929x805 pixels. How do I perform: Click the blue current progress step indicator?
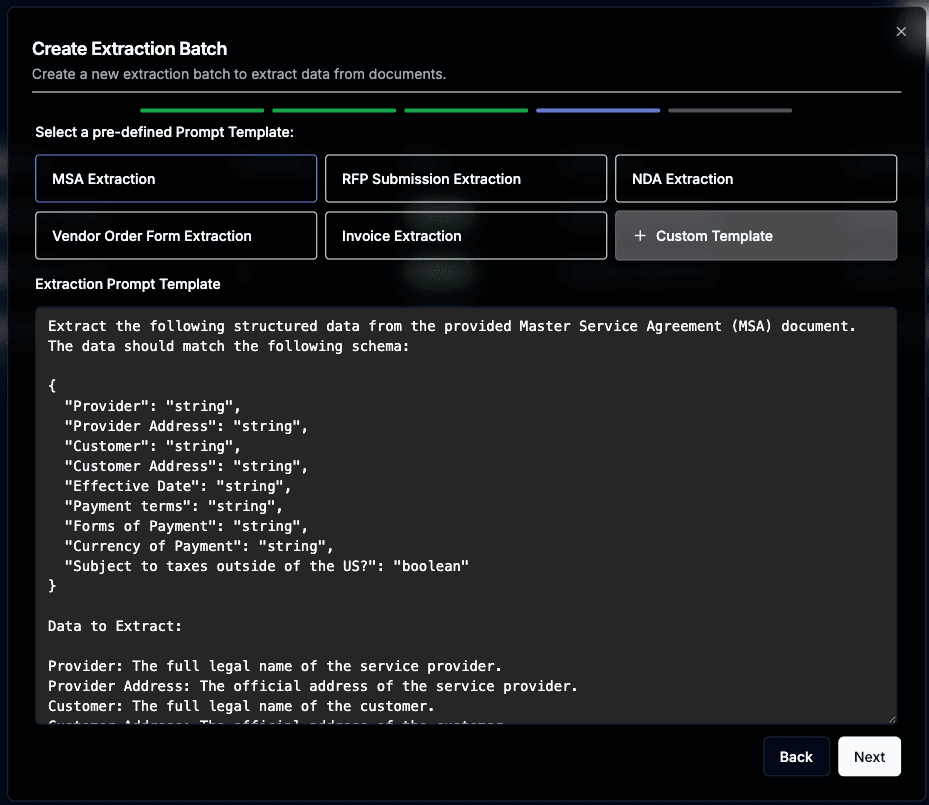pyautogui.click(x=597, y=110)
